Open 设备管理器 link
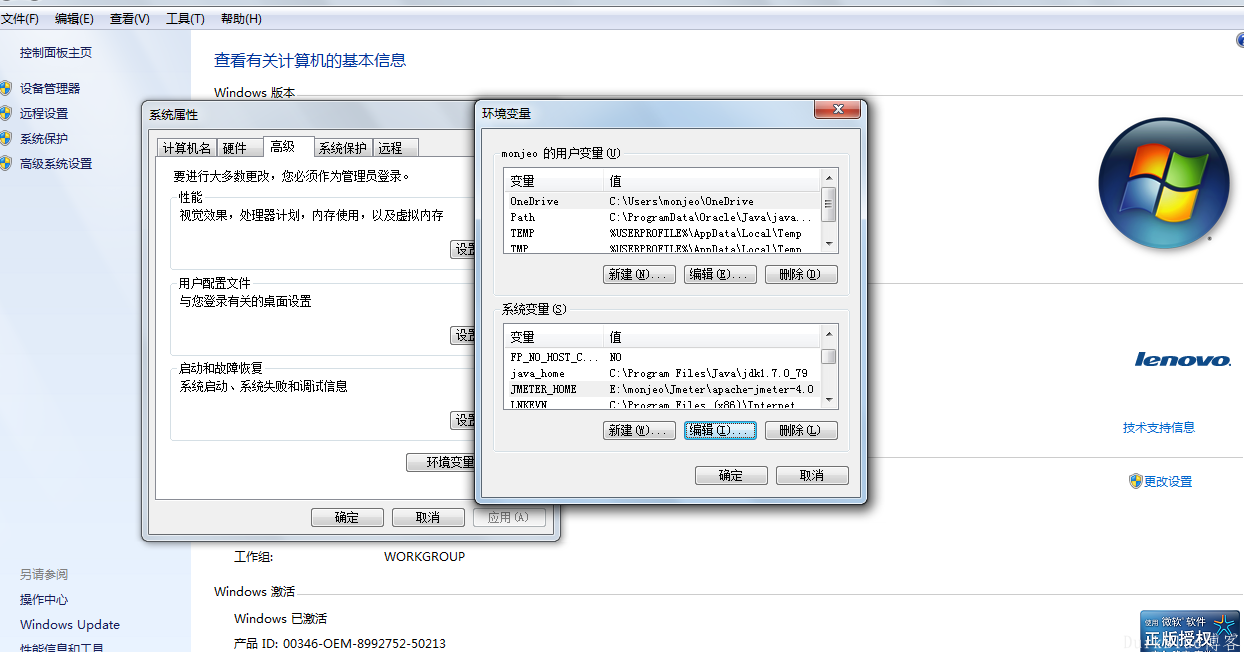 [x=50, y=88]
